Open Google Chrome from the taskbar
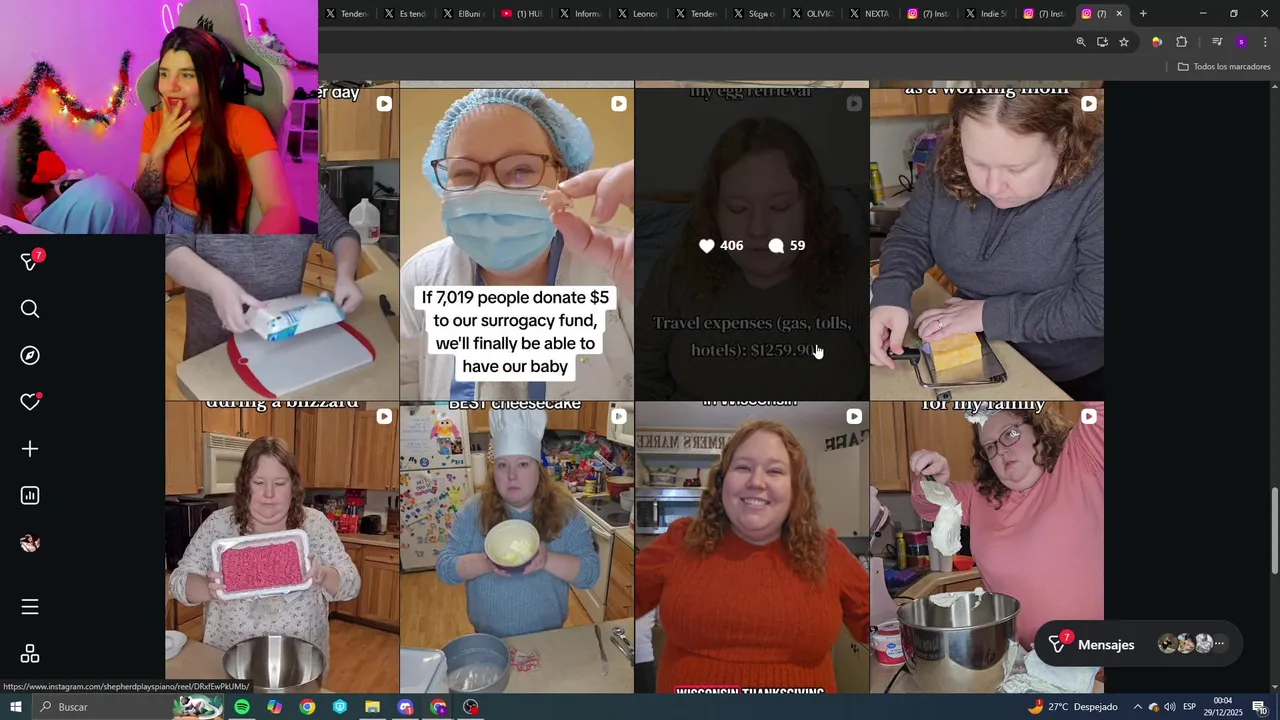 [x=307, y=707]
